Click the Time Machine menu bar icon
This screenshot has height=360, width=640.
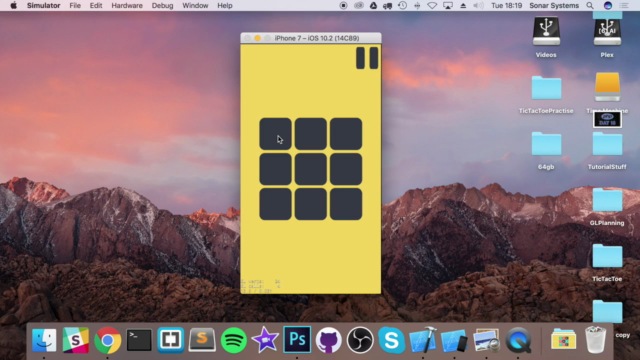pyautogui.click(x=402, y=6)
